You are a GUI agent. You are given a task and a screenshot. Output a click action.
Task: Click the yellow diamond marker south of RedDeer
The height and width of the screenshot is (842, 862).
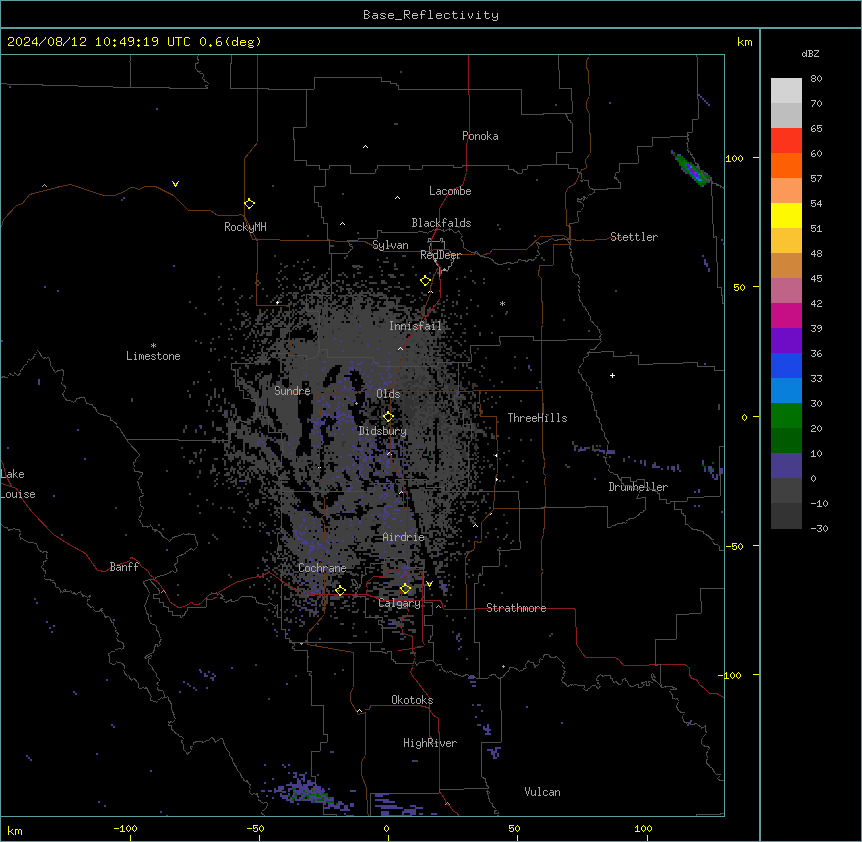point(426,281)
